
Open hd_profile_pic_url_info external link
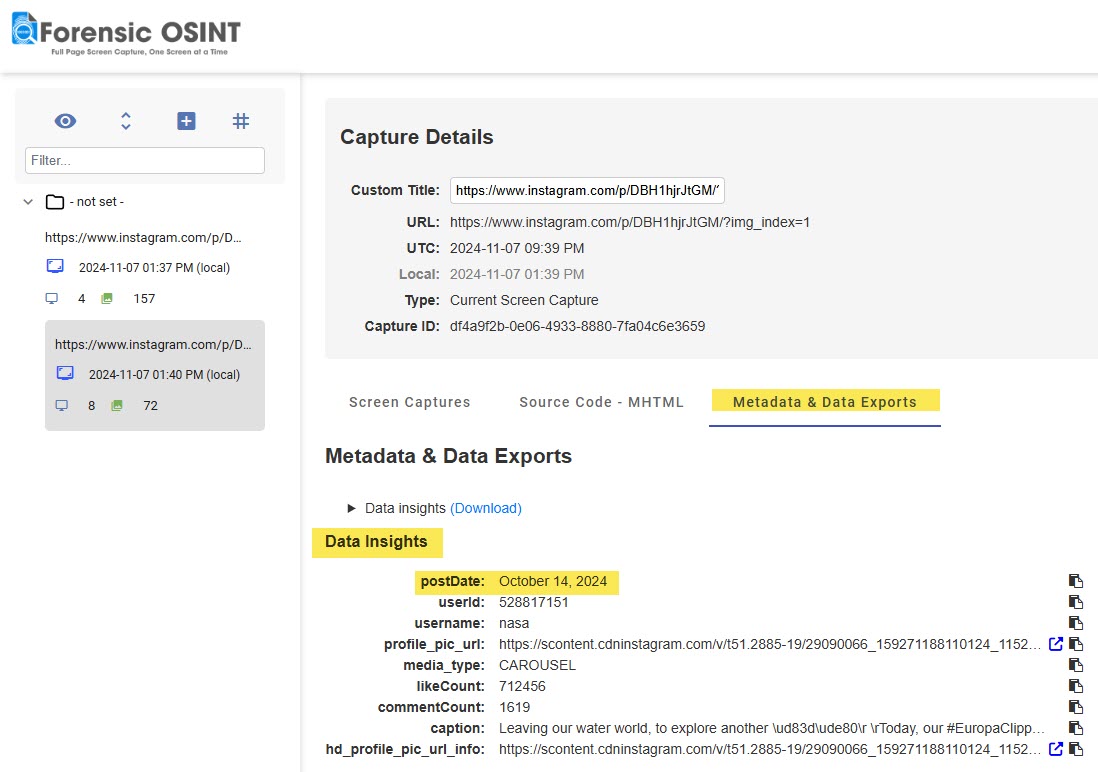1055,749
